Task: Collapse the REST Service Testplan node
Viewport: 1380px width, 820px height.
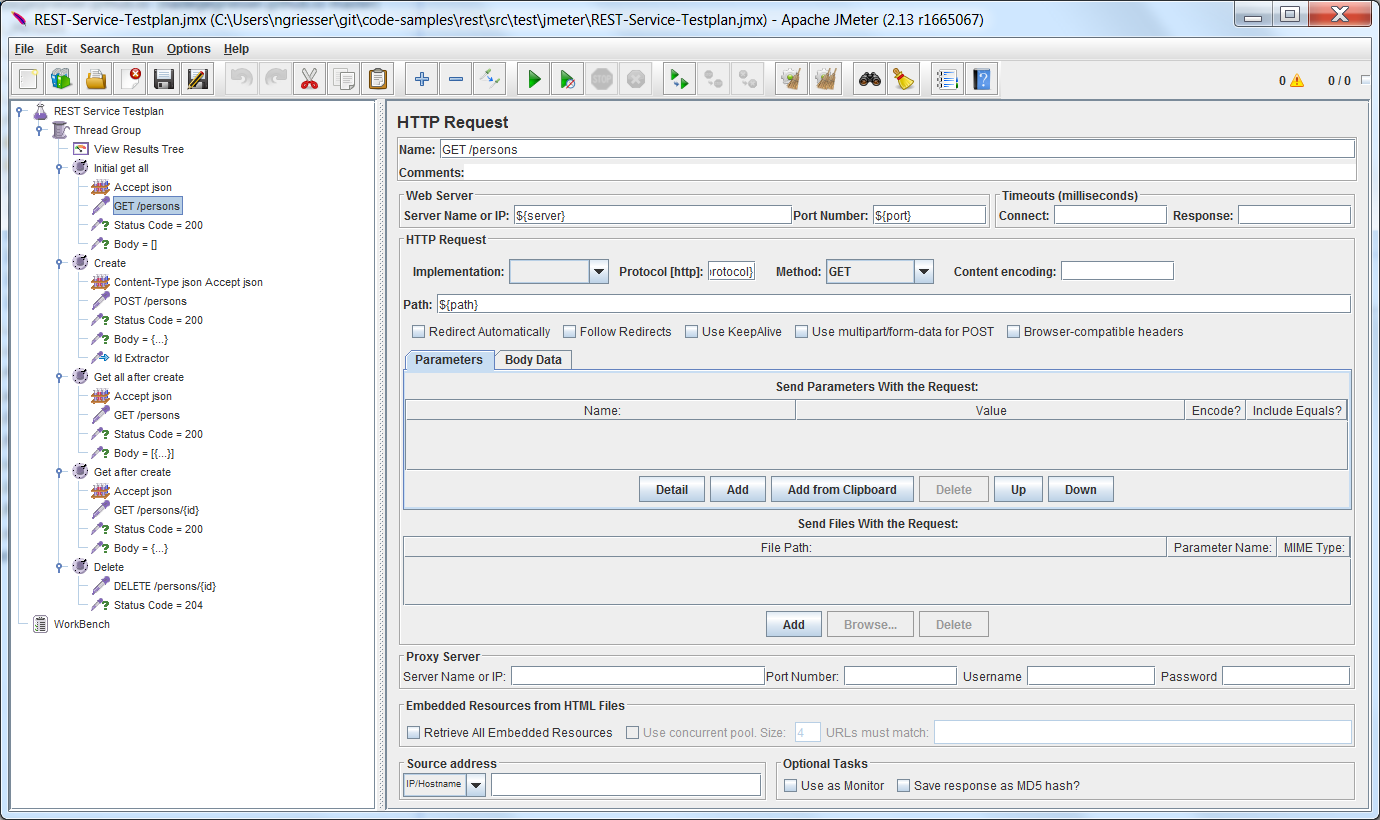Action: tap(19, 111)
